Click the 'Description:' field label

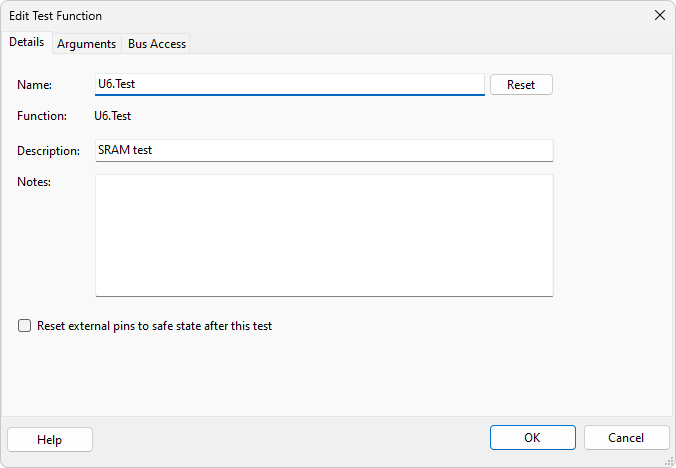tap(48, 151)
